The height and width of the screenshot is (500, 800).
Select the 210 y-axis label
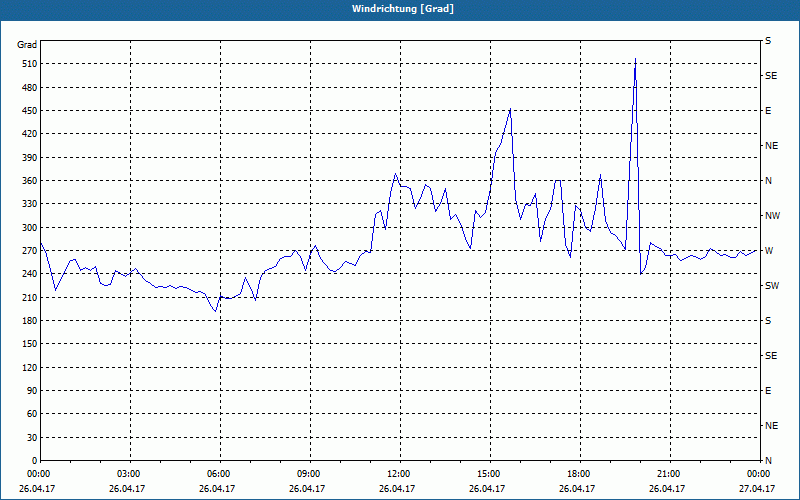30,297
